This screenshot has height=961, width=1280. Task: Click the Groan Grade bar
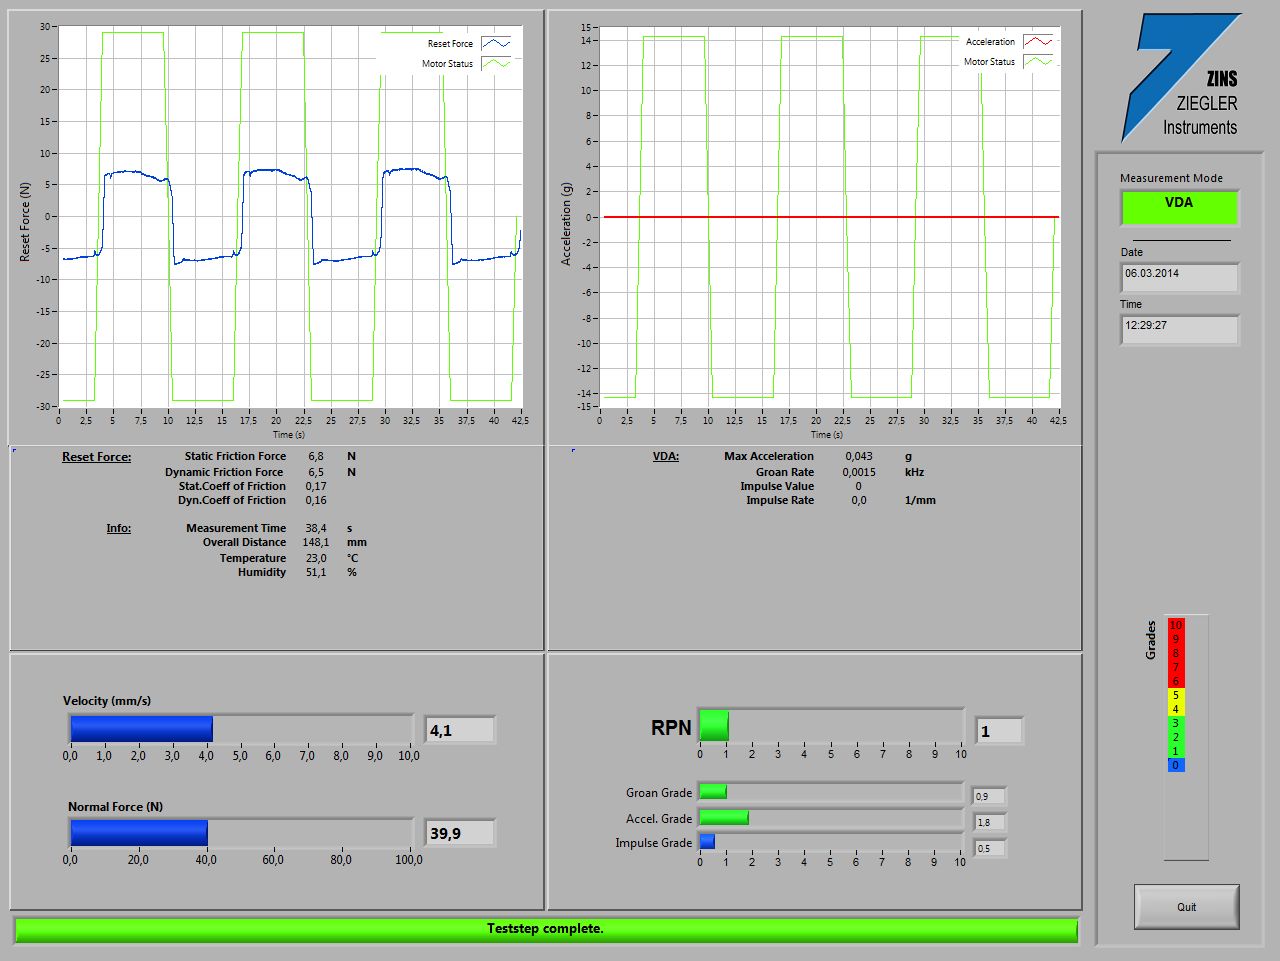(x=830, y=793)
